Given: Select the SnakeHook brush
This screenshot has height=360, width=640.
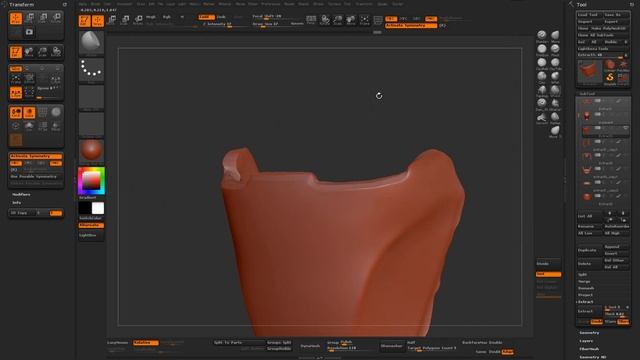Looking at the screenshot, I should pyautogui.click(x=542, y=118).
